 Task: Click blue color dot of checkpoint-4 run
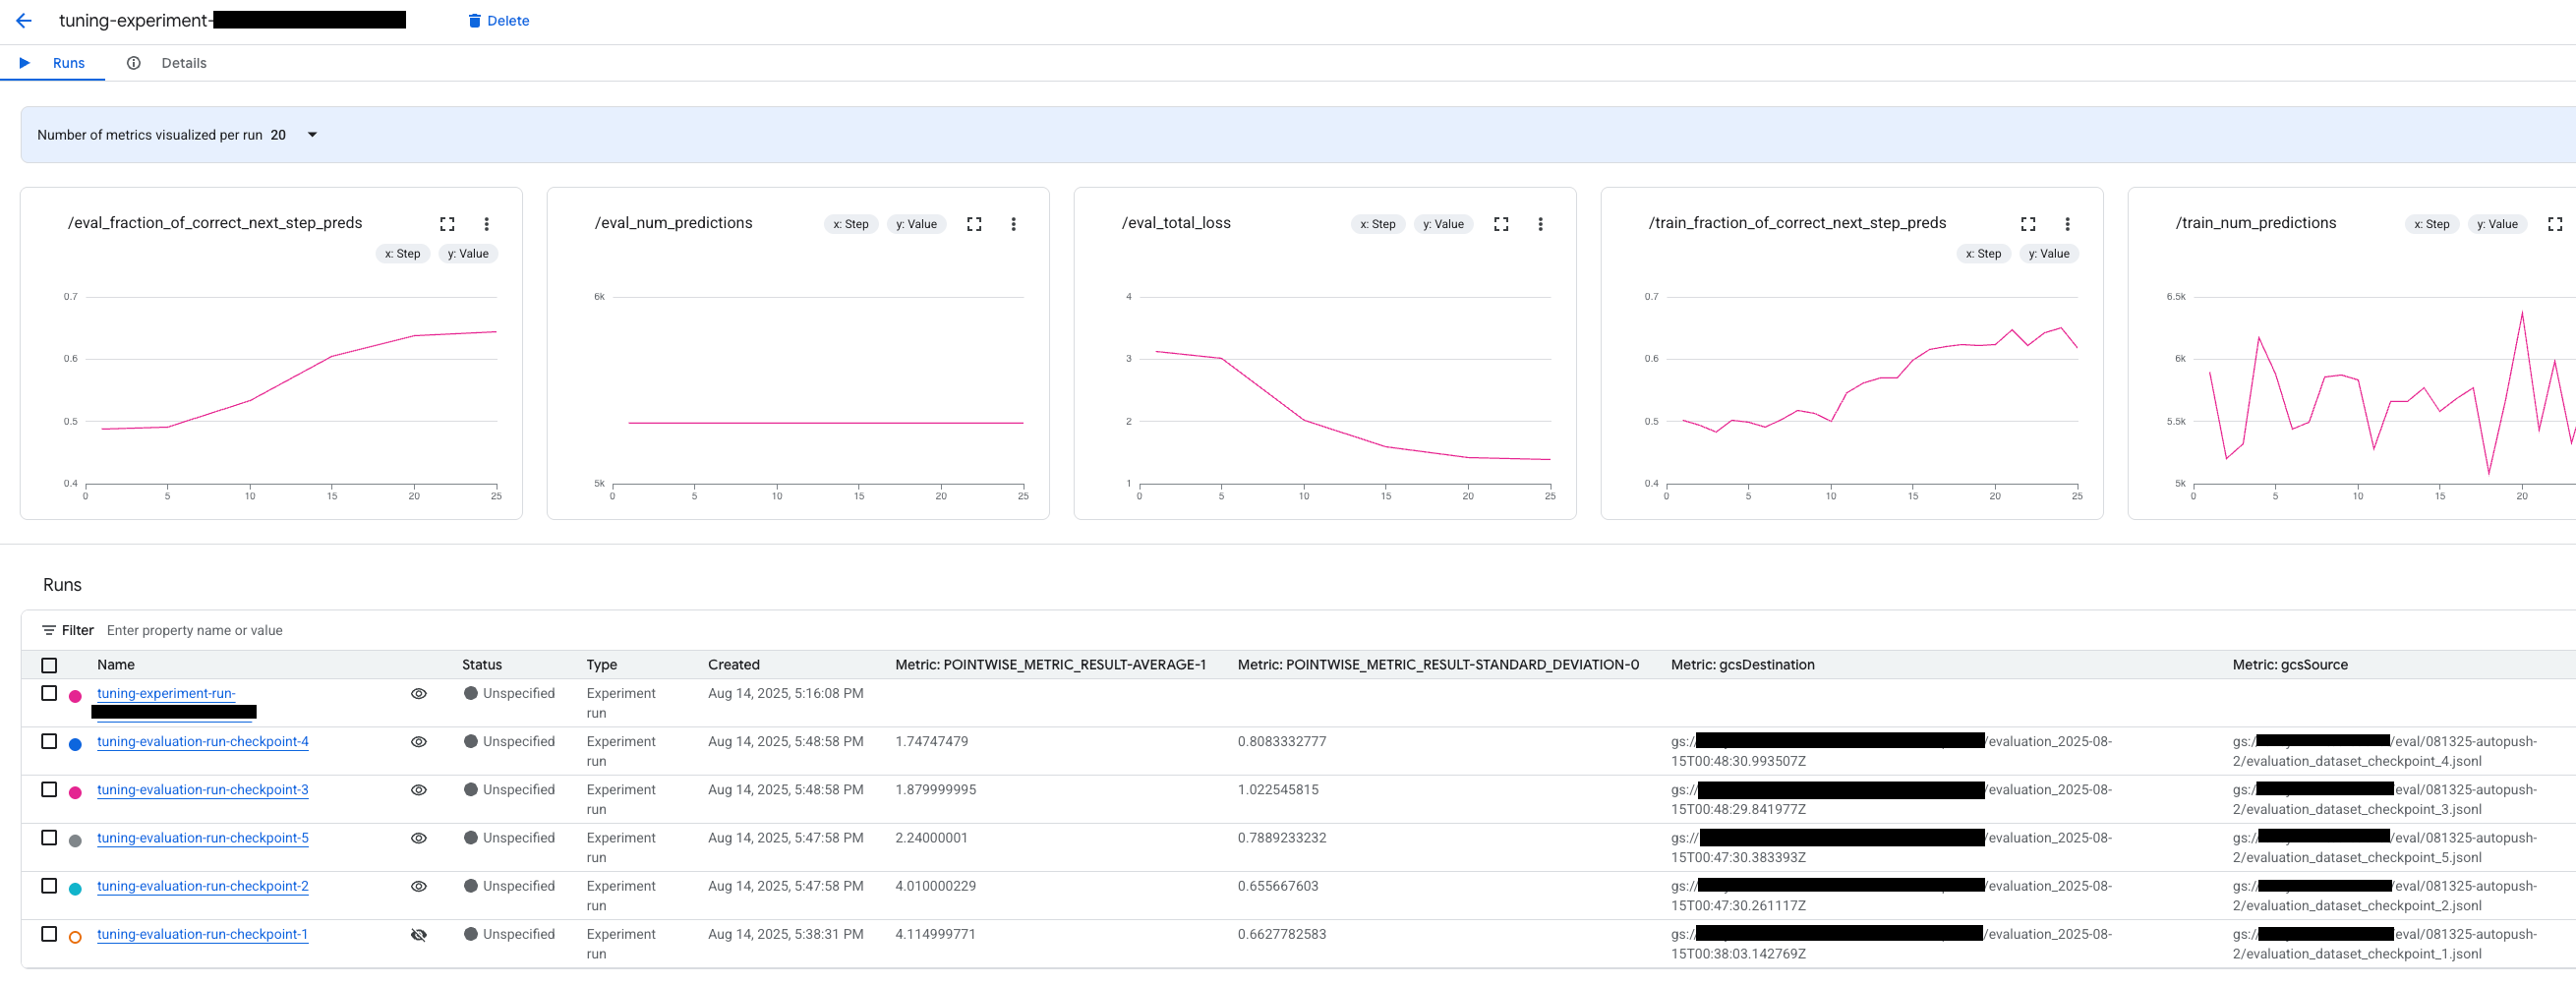(x=75, y=745)
